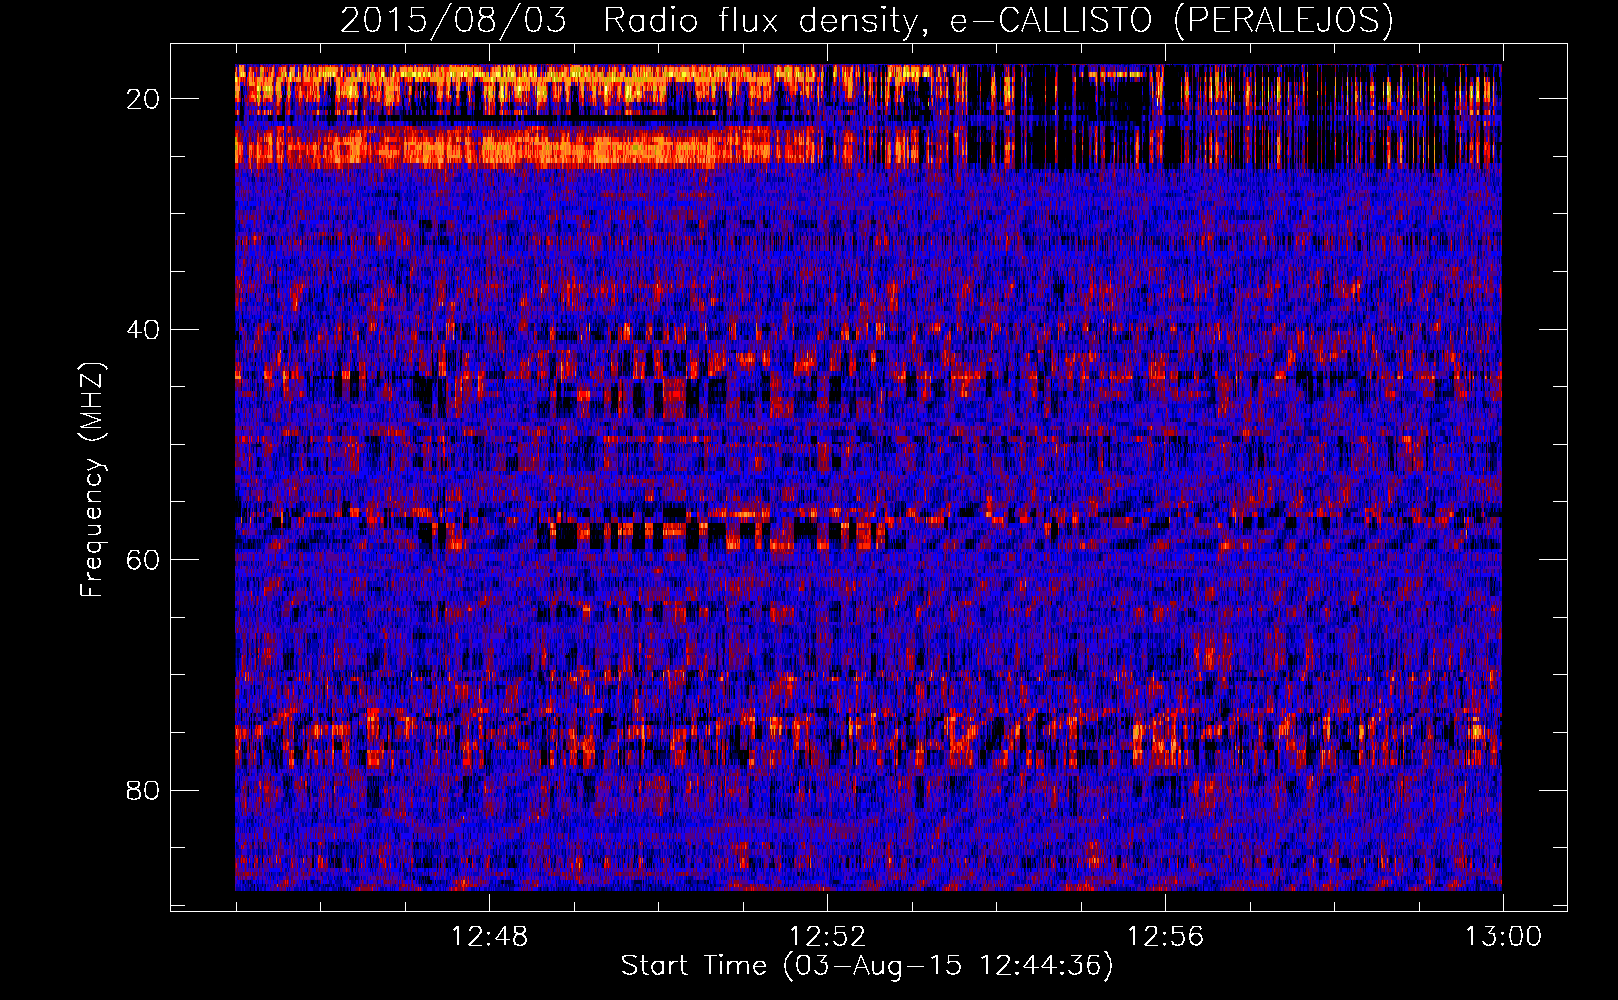1618x1000 pixels.
Task: Click the 80 MHz frequency tick label
Action: (144, 790)
